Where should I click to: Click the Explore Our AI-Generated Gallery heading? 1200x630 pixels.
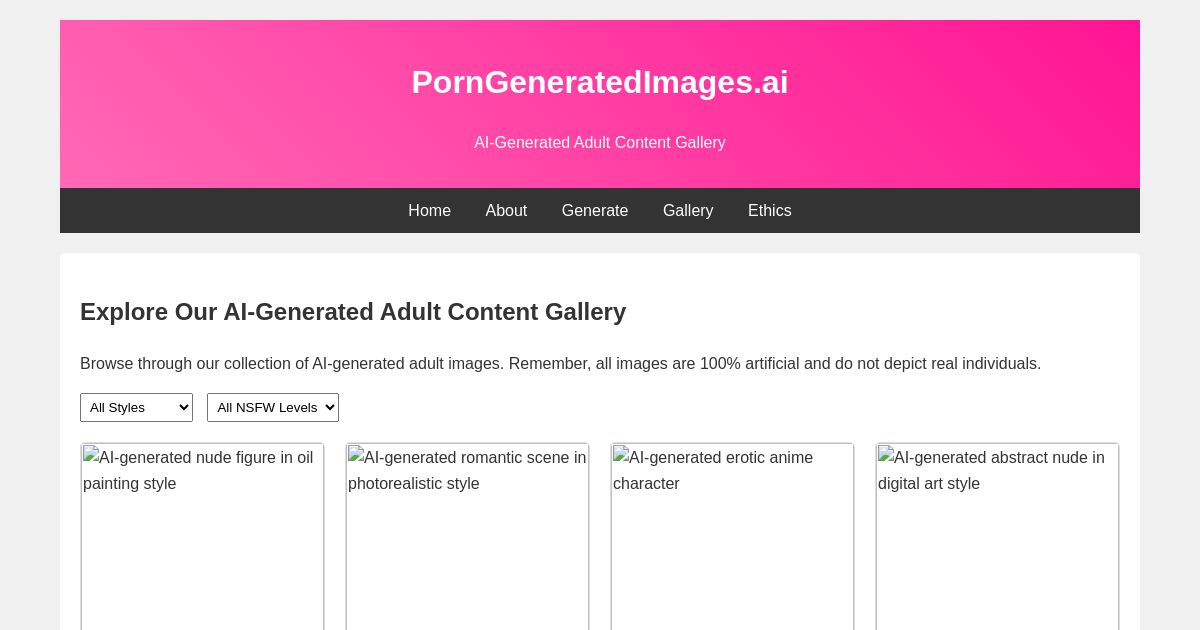[x=353, y=312]
